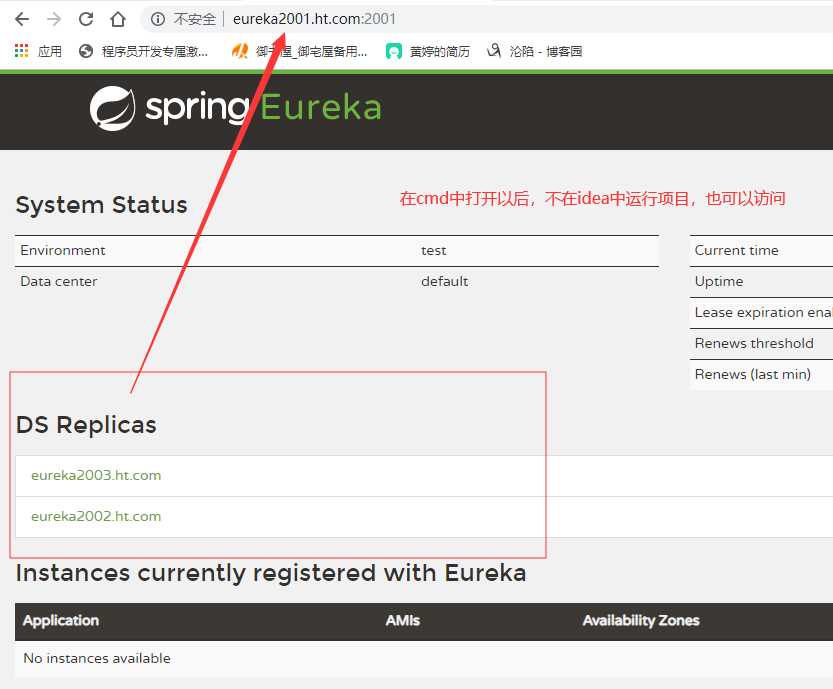Click the Availability Zones column header

[x=641, y=620]
